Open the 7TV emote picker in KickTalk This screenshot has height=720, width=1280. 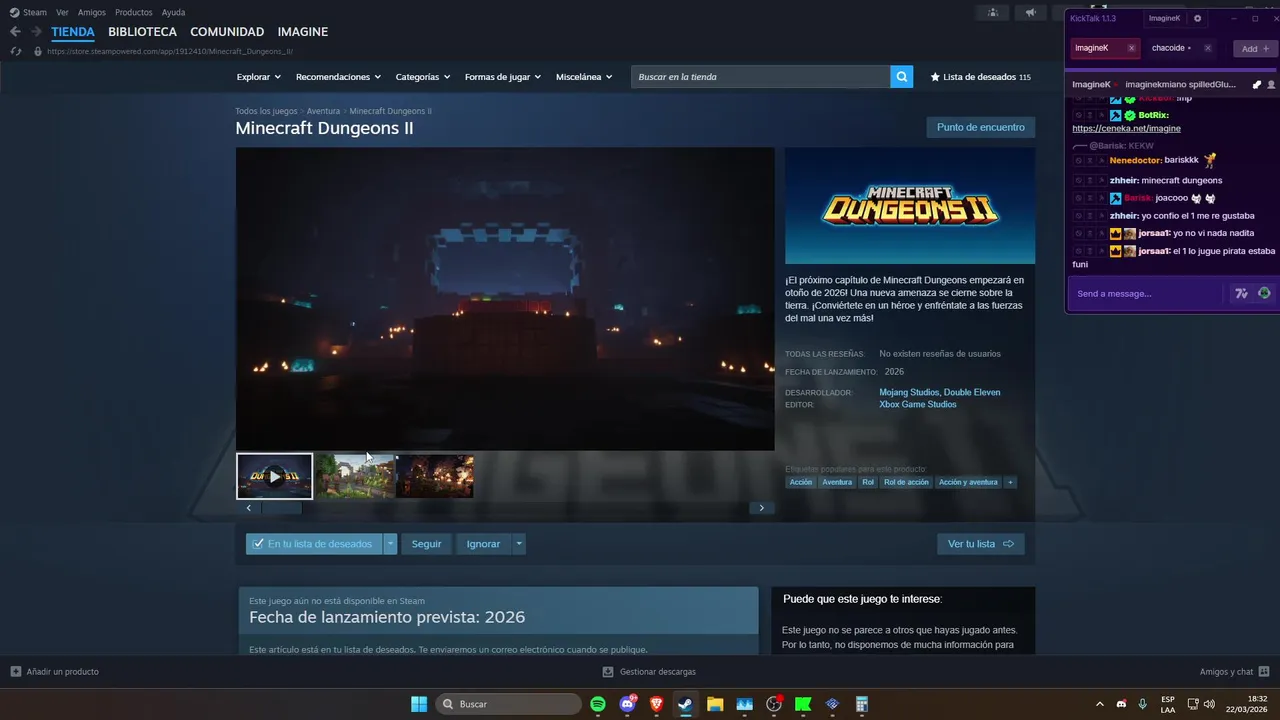(x=1241, y=293)
